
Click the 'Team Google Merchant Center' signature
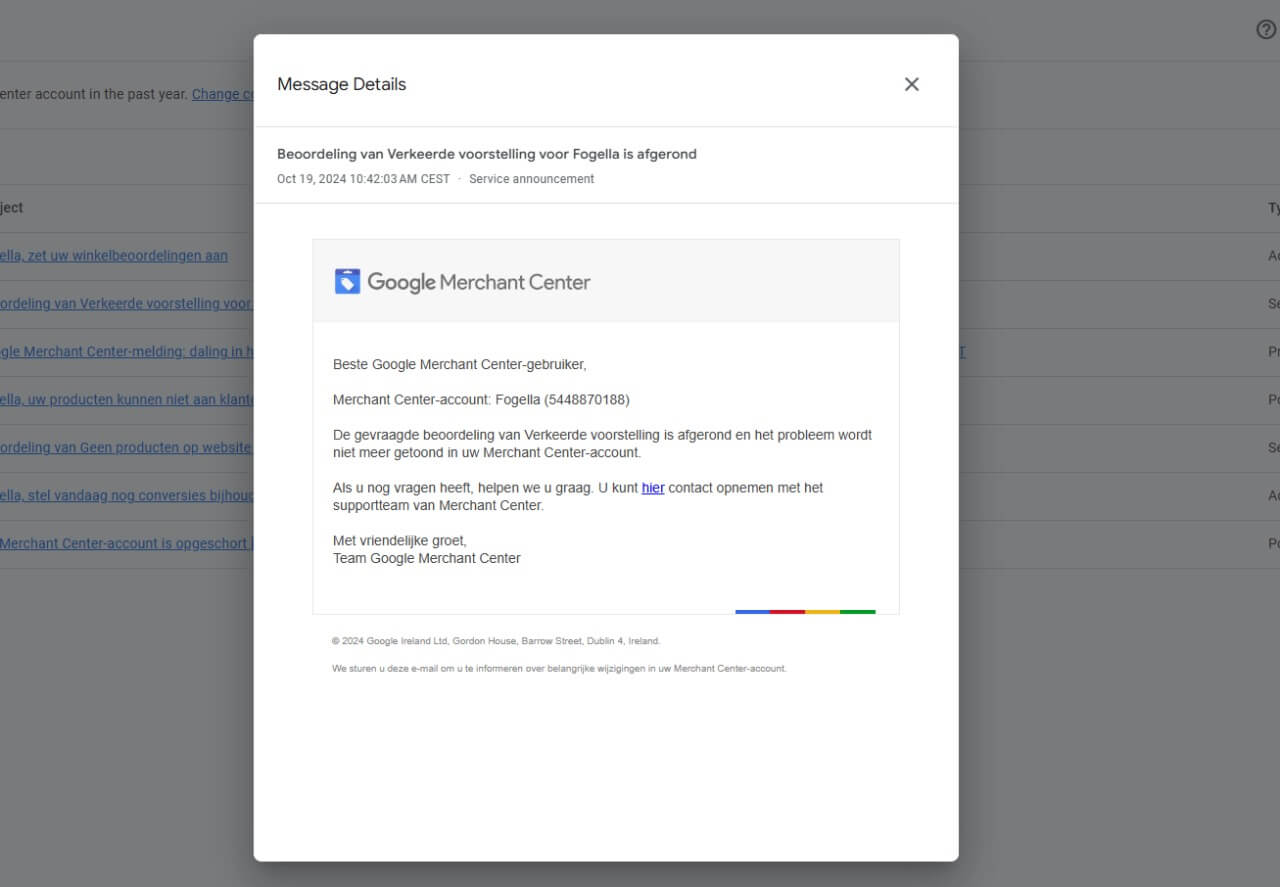[427, 558]
